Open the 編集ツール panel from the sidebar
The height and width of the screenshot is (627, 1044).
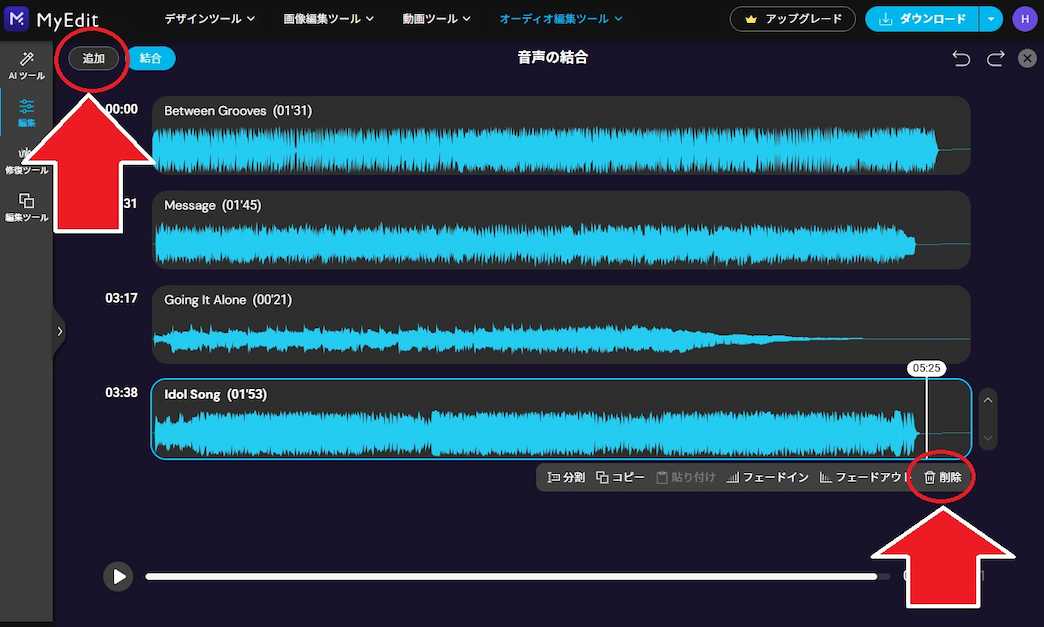tap(26, 207)
